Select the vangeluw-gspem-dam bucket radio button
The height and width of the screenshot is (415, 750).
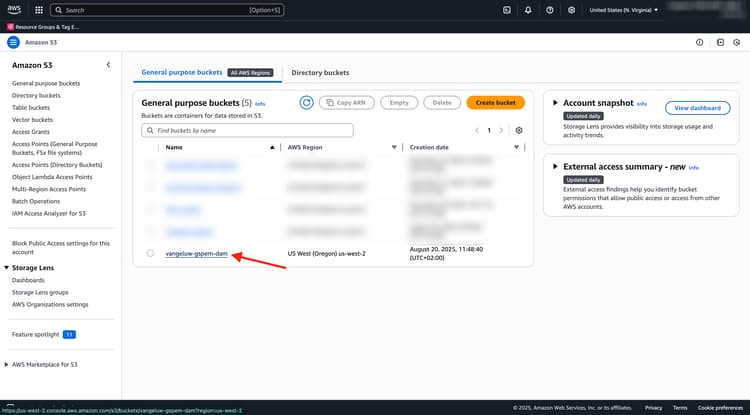(150, 253)
